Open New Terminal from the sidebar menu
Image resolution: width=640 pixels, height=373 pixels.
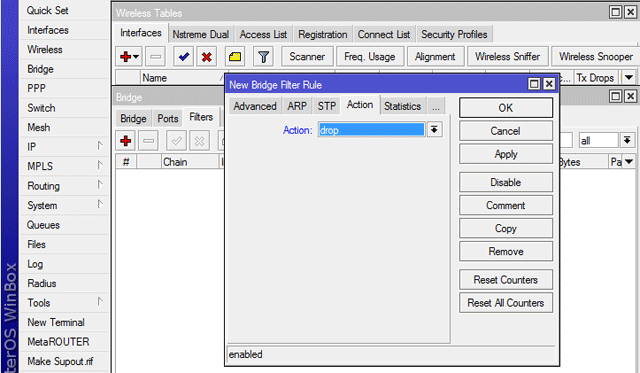pyautogui.click(x=56, y=322)
